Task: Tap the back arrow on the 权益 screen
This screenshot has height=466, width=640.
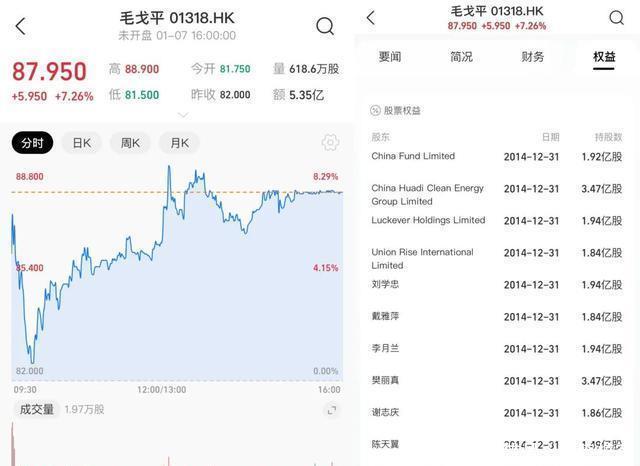Action: click(371, 18)
